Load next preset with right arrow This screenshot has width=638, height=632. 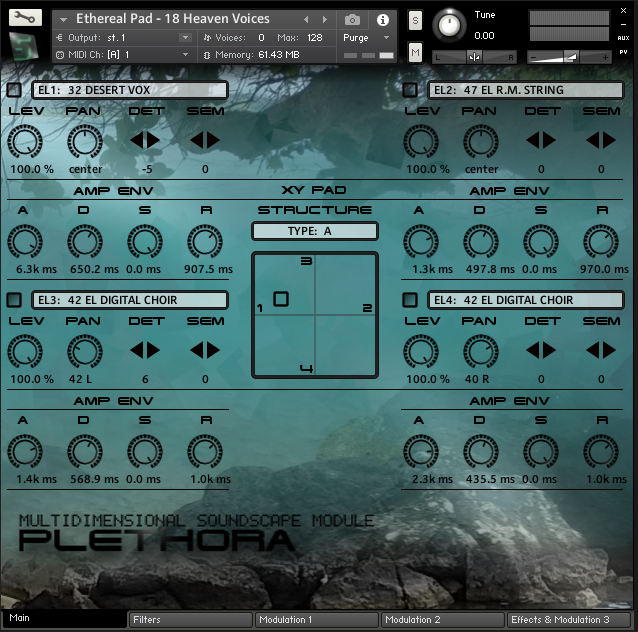(325, 20)
